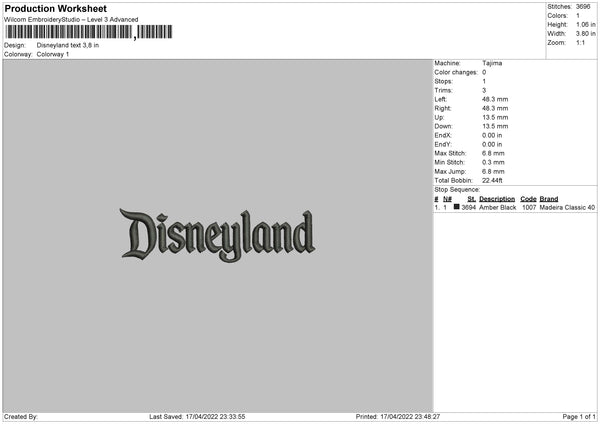Image resolution: width=600 pixels, height=424 pixels.
Task: Click the St. column header
Action: 471,199
